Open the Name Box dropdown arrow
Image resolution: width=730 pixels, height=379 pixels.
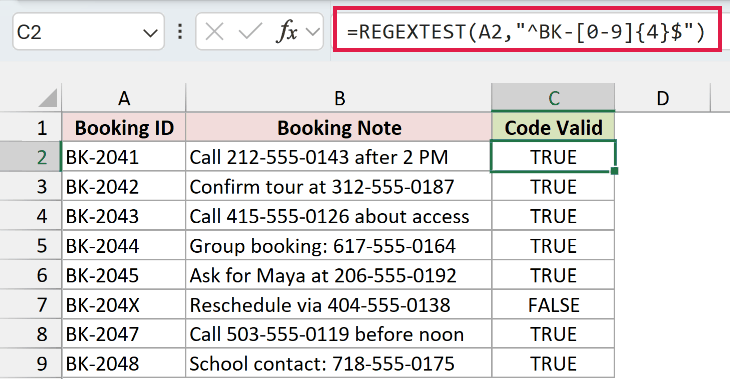click(x=150, y=33)
